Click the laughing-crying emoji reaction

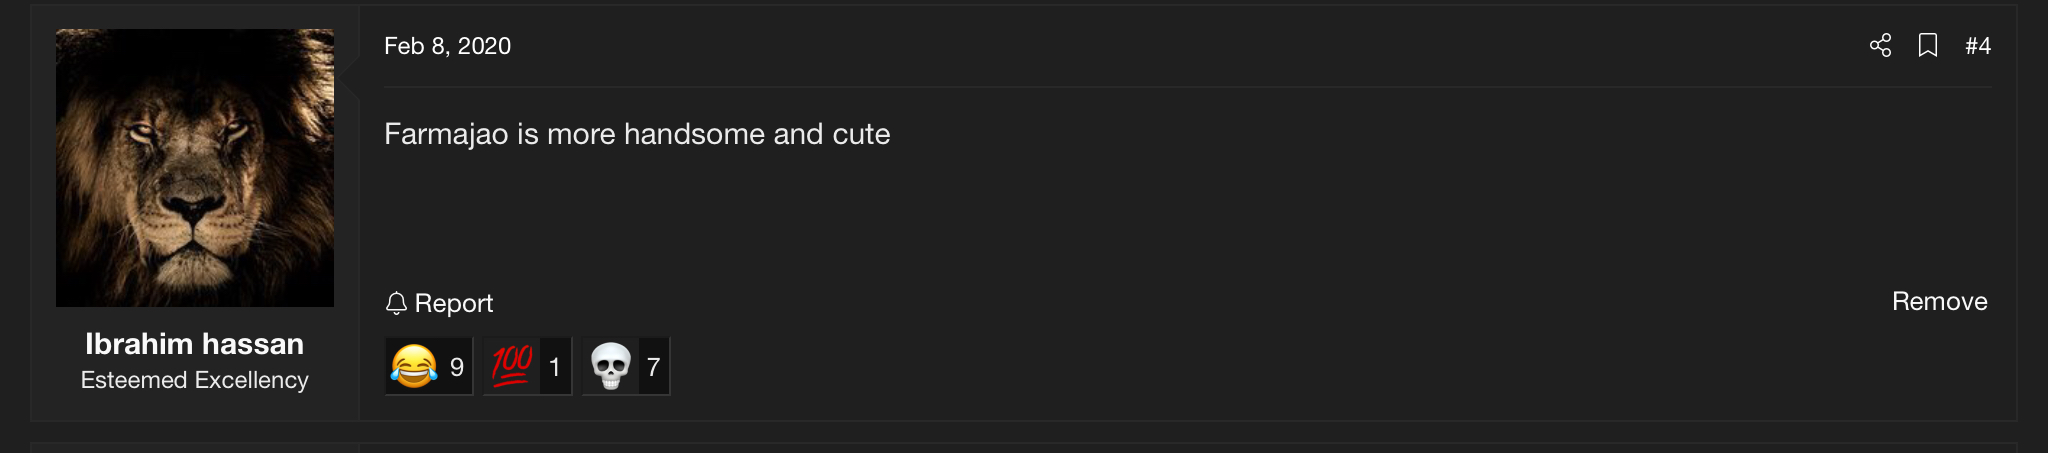pyautogui.click(x=414, y=367)
